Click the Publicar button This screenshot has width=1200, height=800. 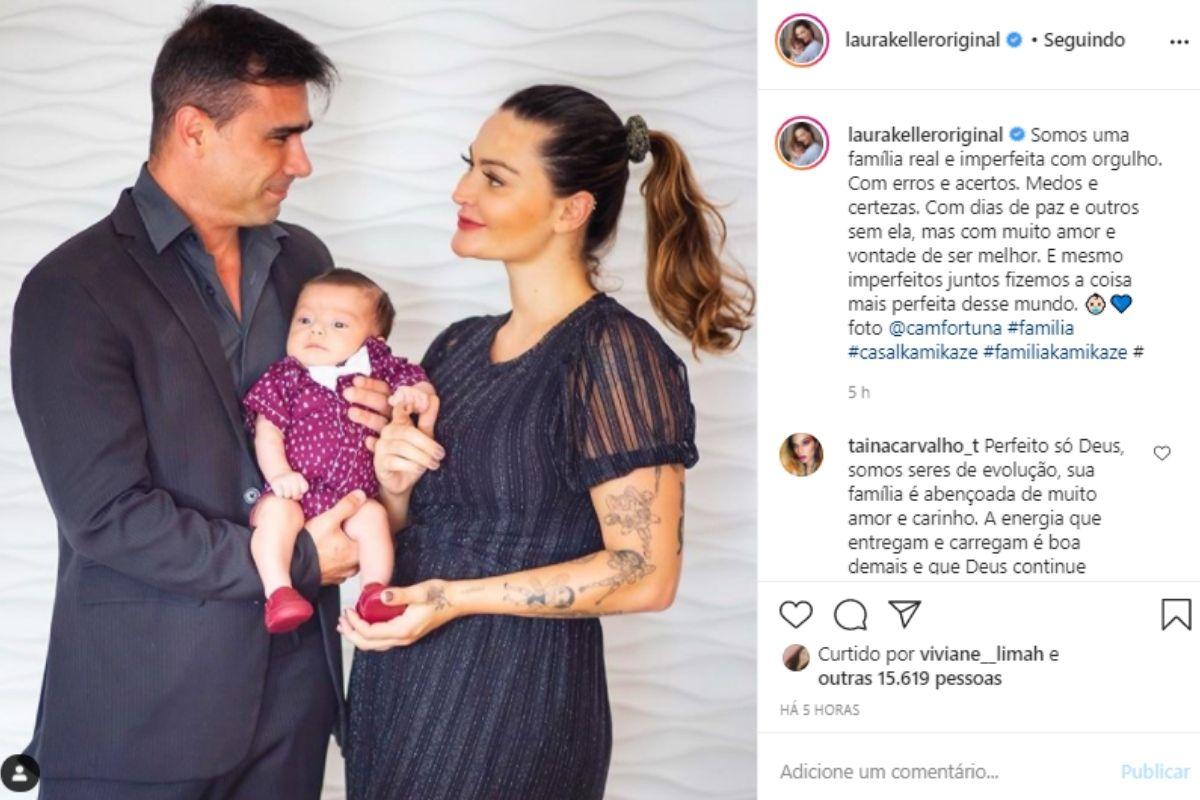pyautogui.click(x=1155, y=772)
